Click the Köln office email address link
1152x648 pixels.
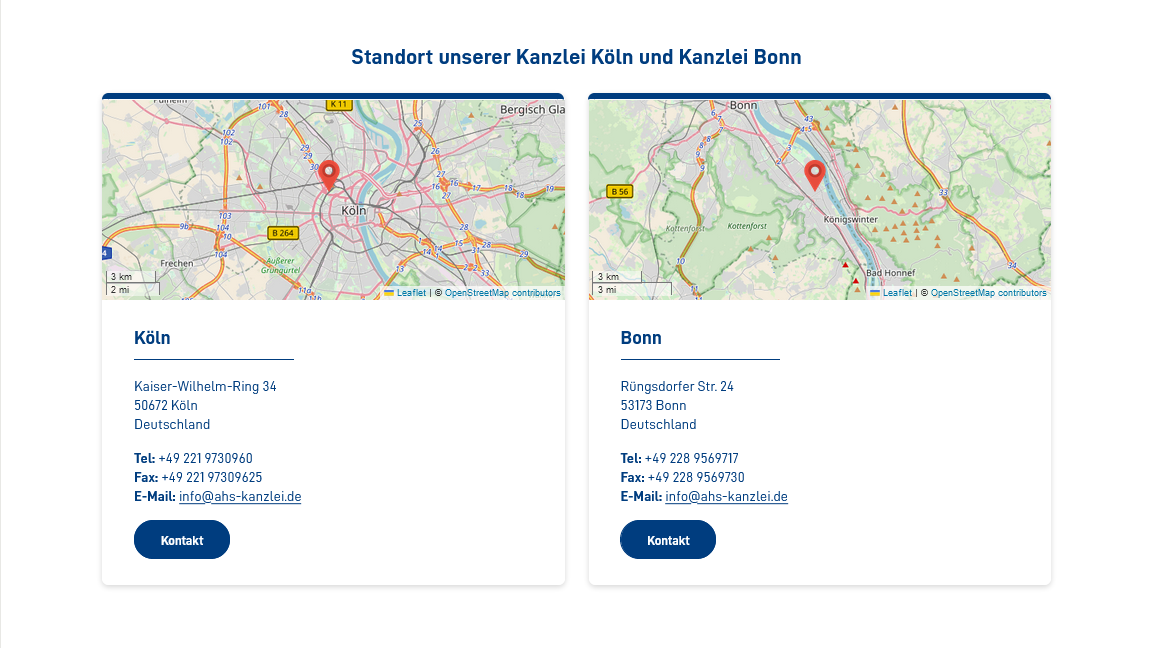coord(240,496)
